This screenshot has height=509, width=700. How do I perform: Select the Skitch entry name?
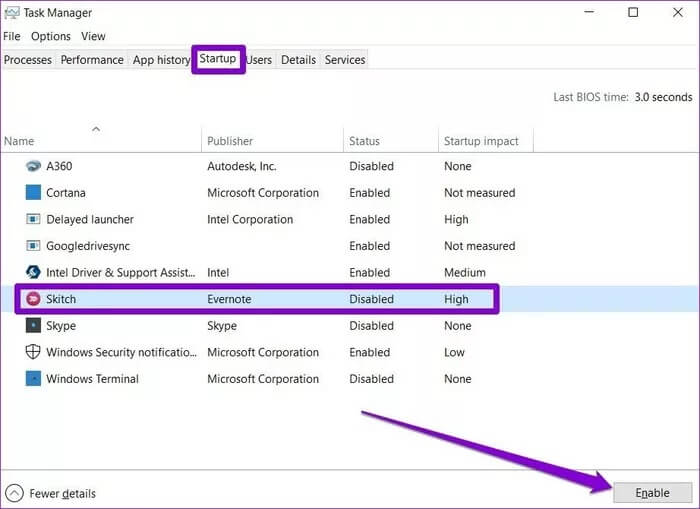61,299
